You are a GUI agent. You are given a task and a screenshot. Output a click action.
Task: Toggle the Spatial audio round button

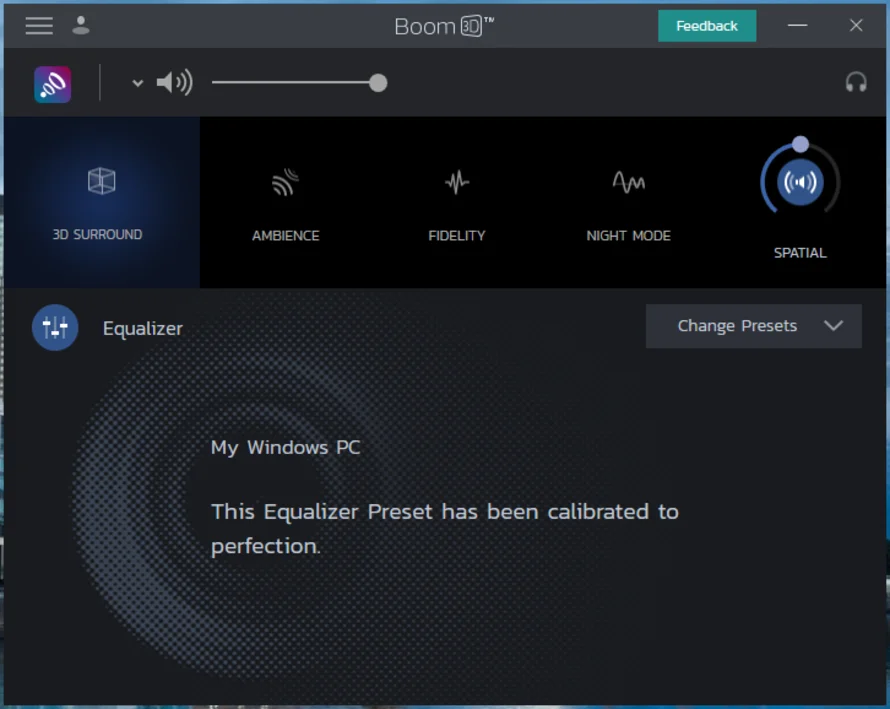point(800,182)
